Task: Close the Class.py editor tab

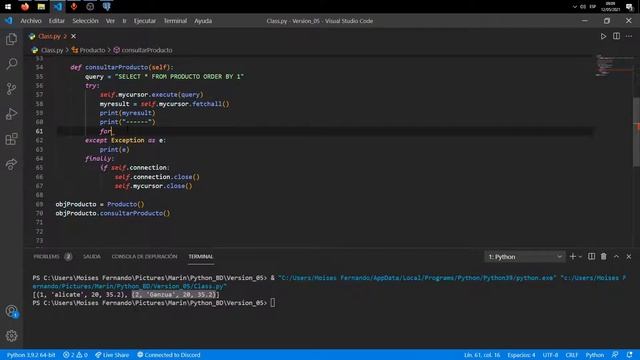Action: (73, 36)
